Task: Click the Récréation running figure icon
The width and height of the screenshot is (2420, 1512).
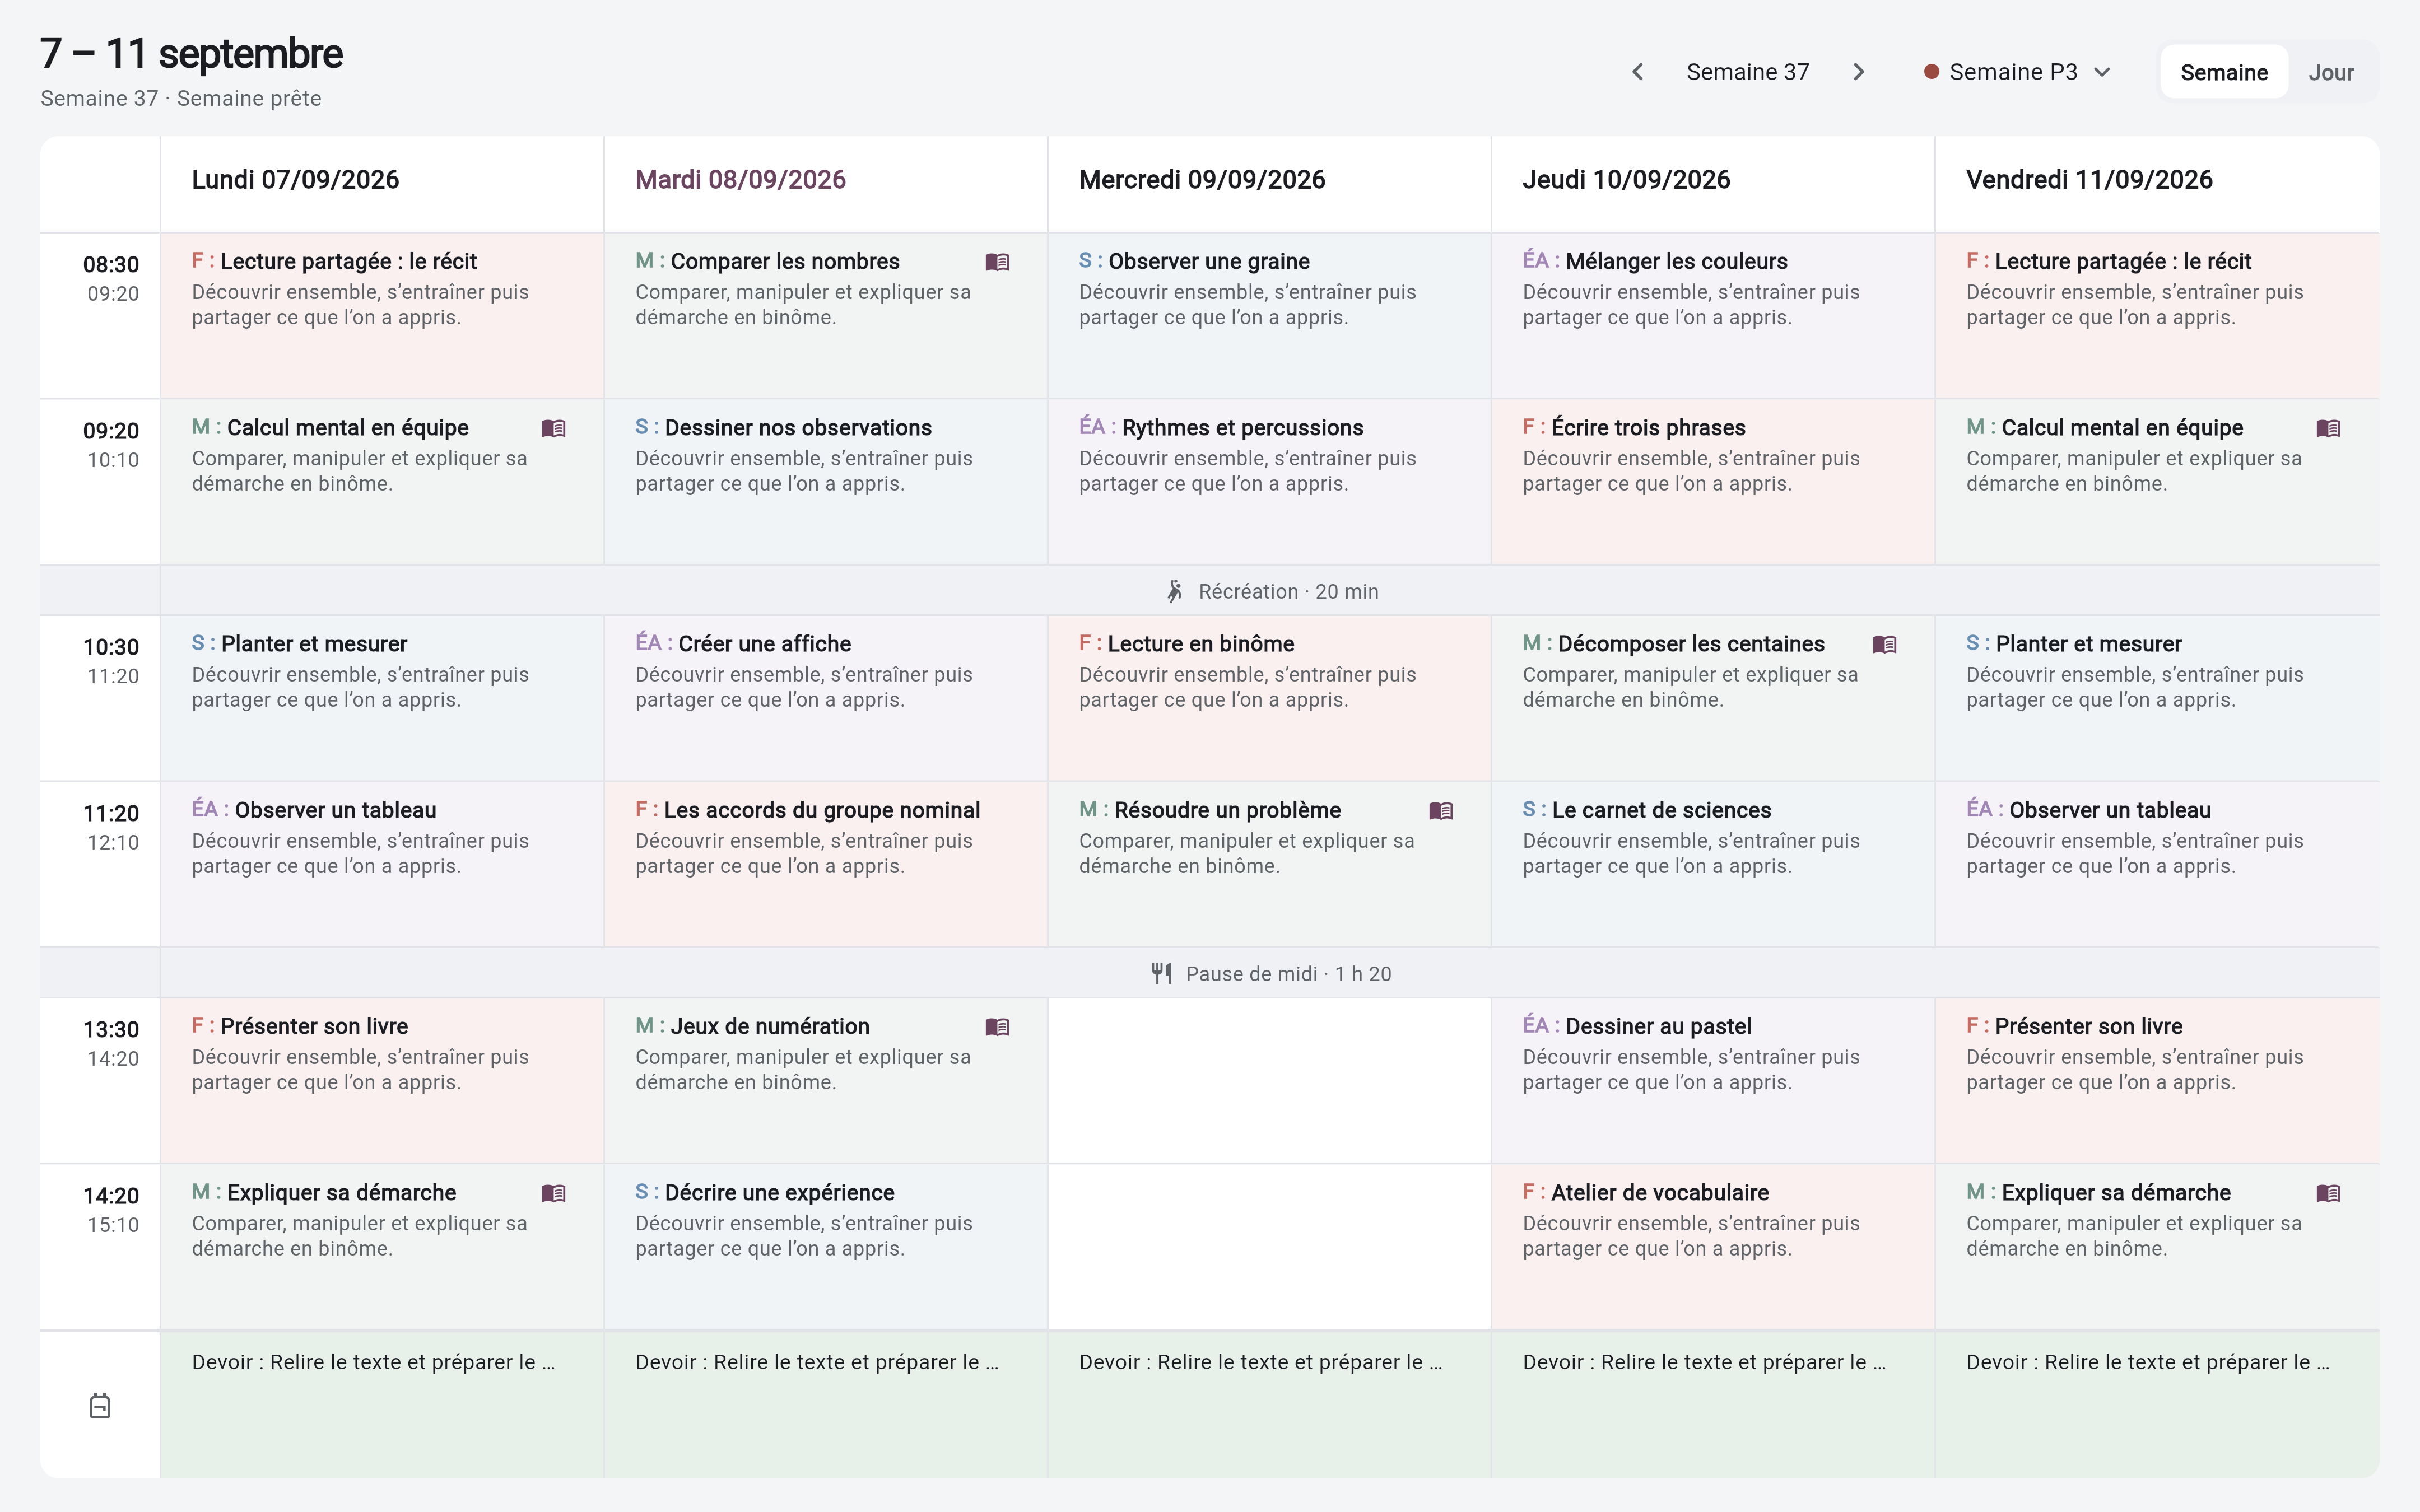Action: (x=1175, y=592)
